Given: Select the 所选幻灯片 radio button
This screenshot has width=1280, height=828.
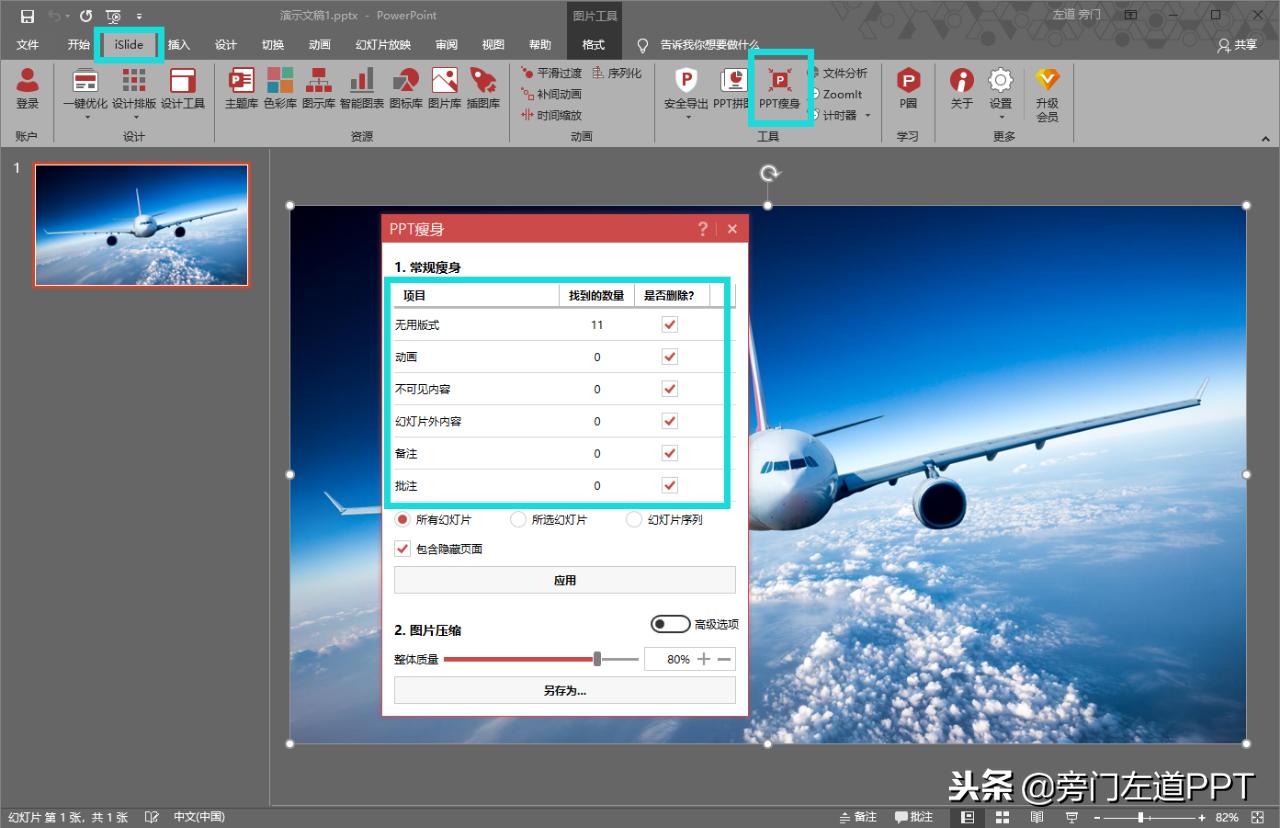Looking at the screenshot, I should pos(518,520).
